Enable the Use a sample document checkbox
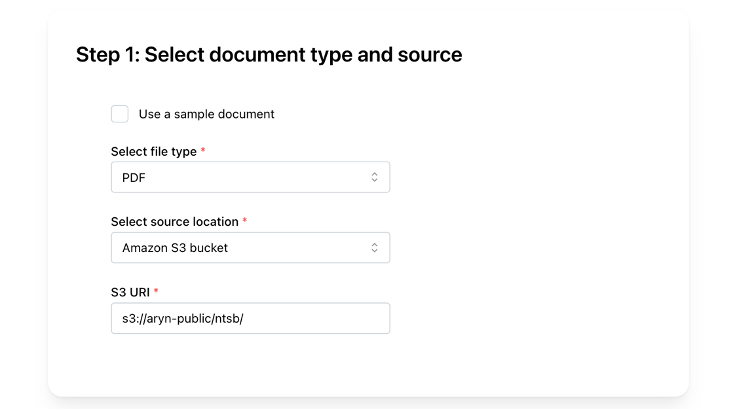The height and width of the screenshot is (410, 738). pos(120,114)
